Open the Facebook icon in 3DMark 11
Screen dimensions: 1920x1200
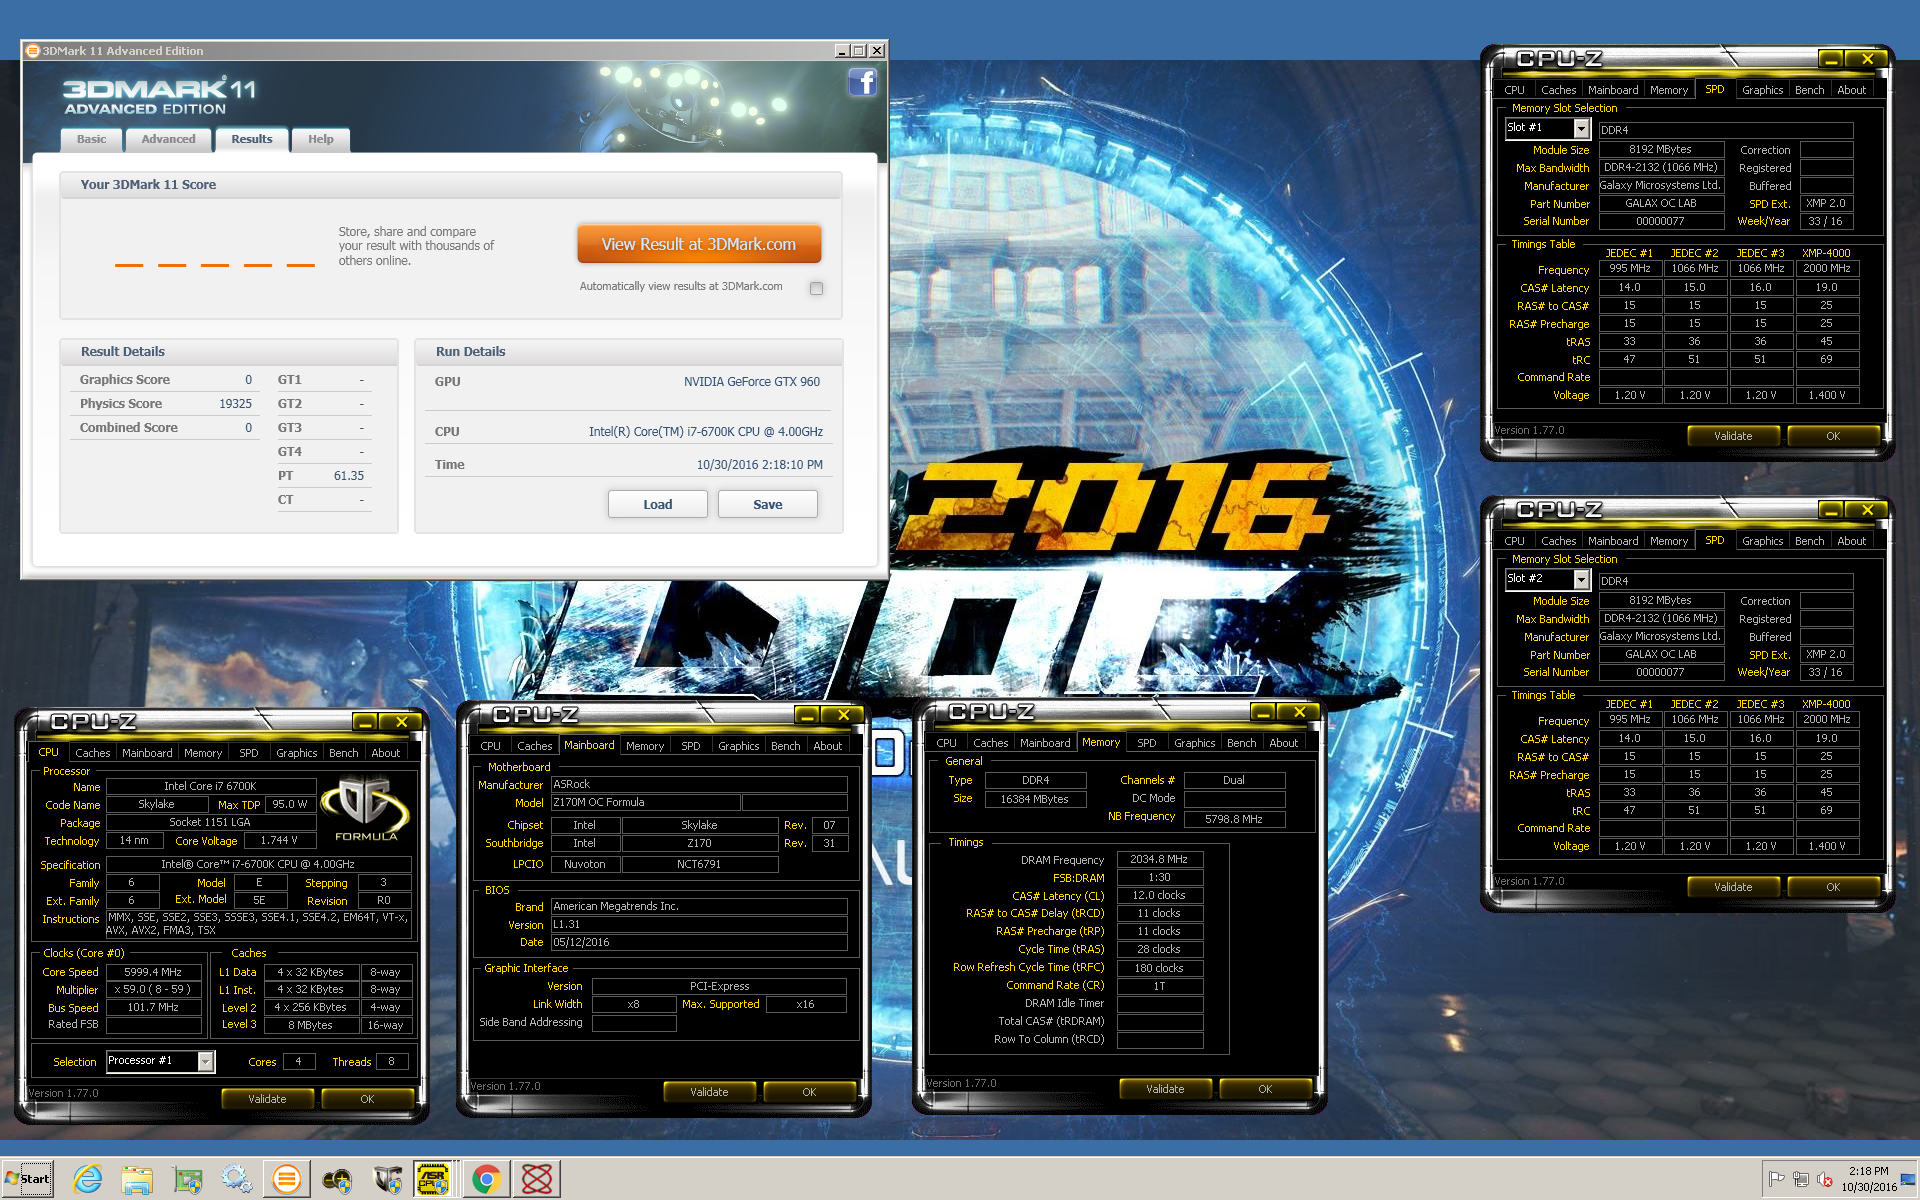pos(862,82)
